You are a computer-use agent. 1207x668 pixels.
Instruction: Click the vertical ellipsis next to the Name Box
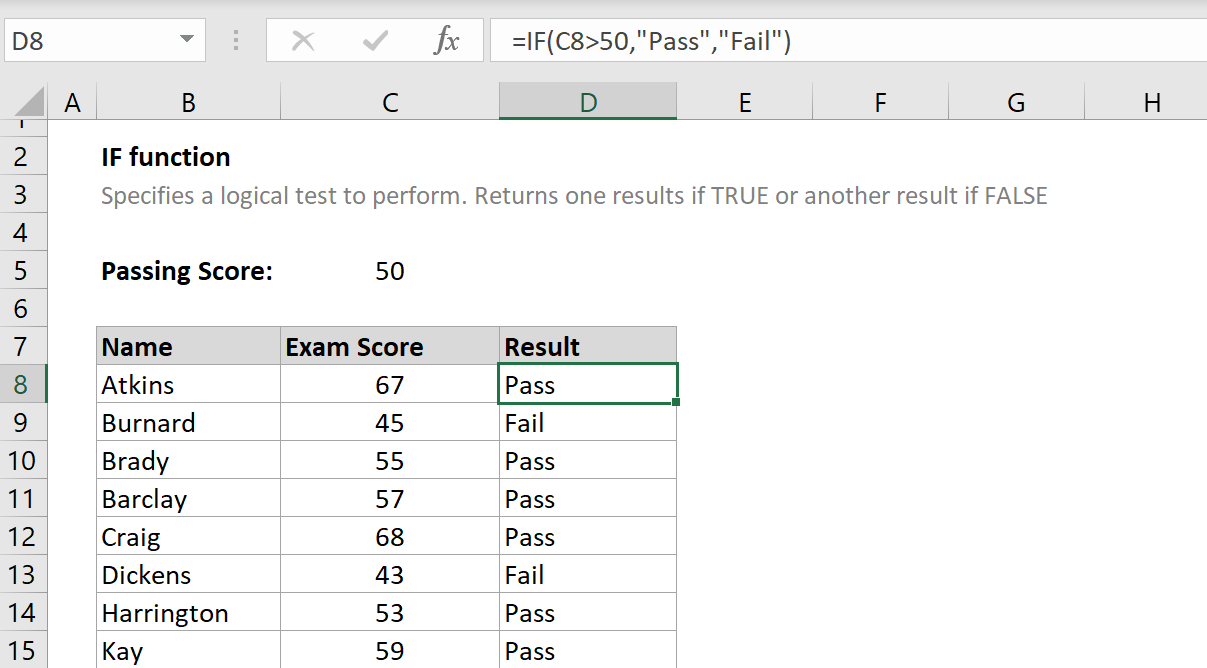pos(236,40)
